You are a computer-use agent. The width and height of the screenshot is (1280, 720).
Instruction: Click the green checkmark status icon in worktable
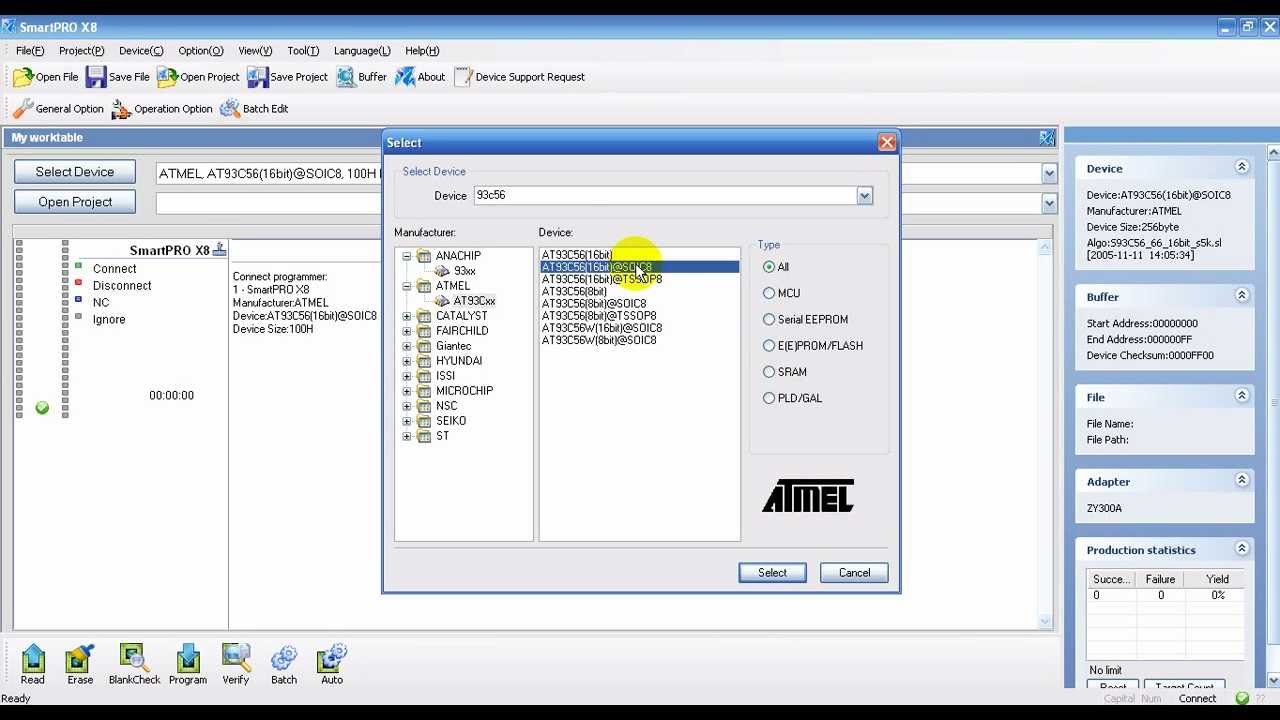pos(42,407)
